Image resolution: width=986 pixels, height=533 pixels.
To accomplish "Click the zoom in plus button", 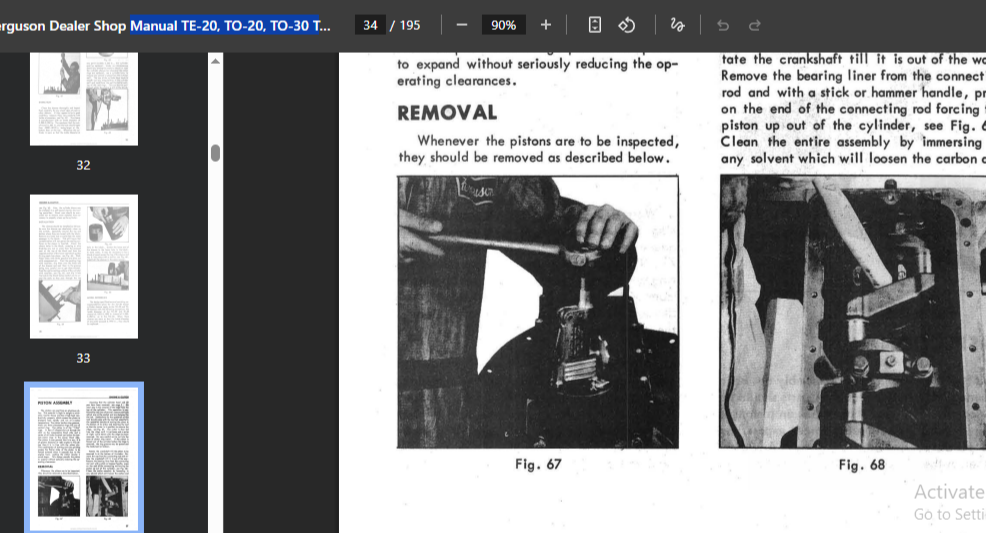I will click(x=545, y=25).
